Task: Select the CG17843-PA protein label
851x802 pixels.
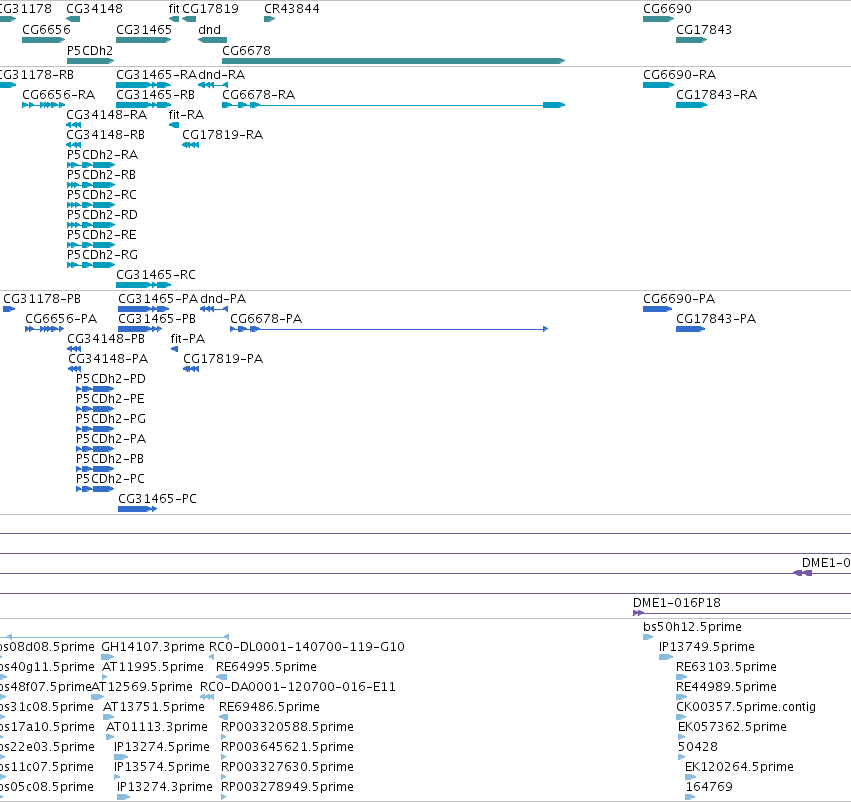Action: click(716, 319)
